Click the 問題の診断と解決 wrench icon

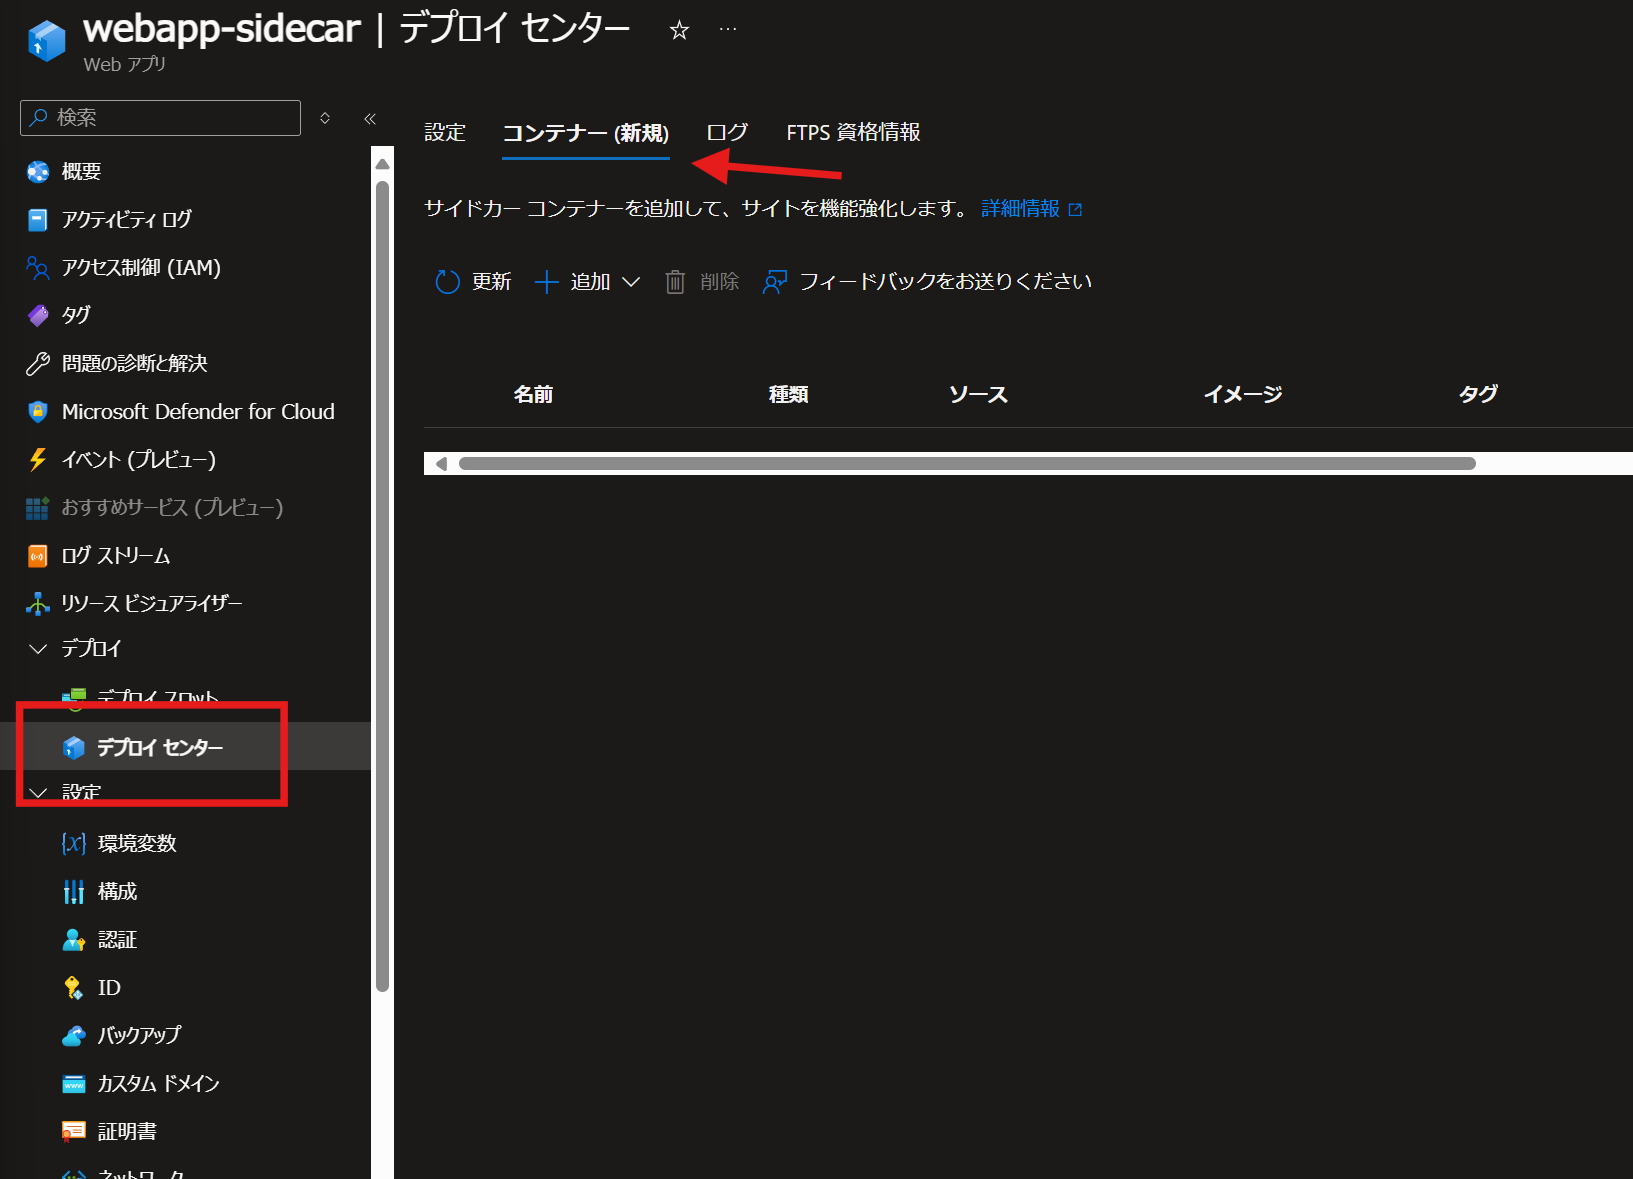point(38,363)
